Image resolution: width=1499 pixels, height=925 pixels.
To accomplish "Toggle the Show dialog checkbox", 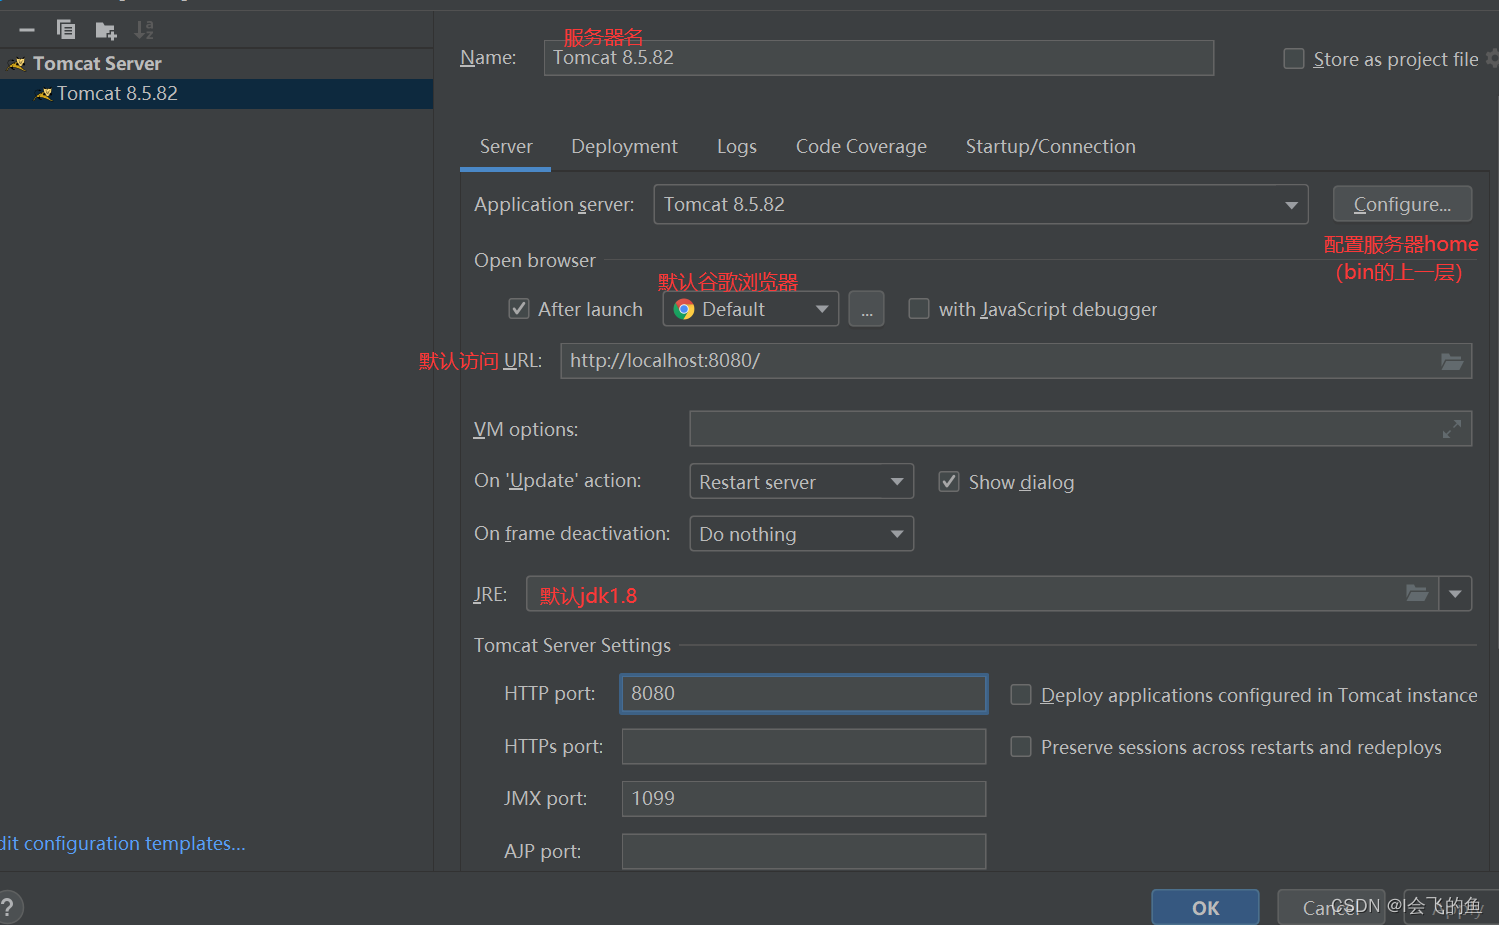I will [x=949, y=482].
